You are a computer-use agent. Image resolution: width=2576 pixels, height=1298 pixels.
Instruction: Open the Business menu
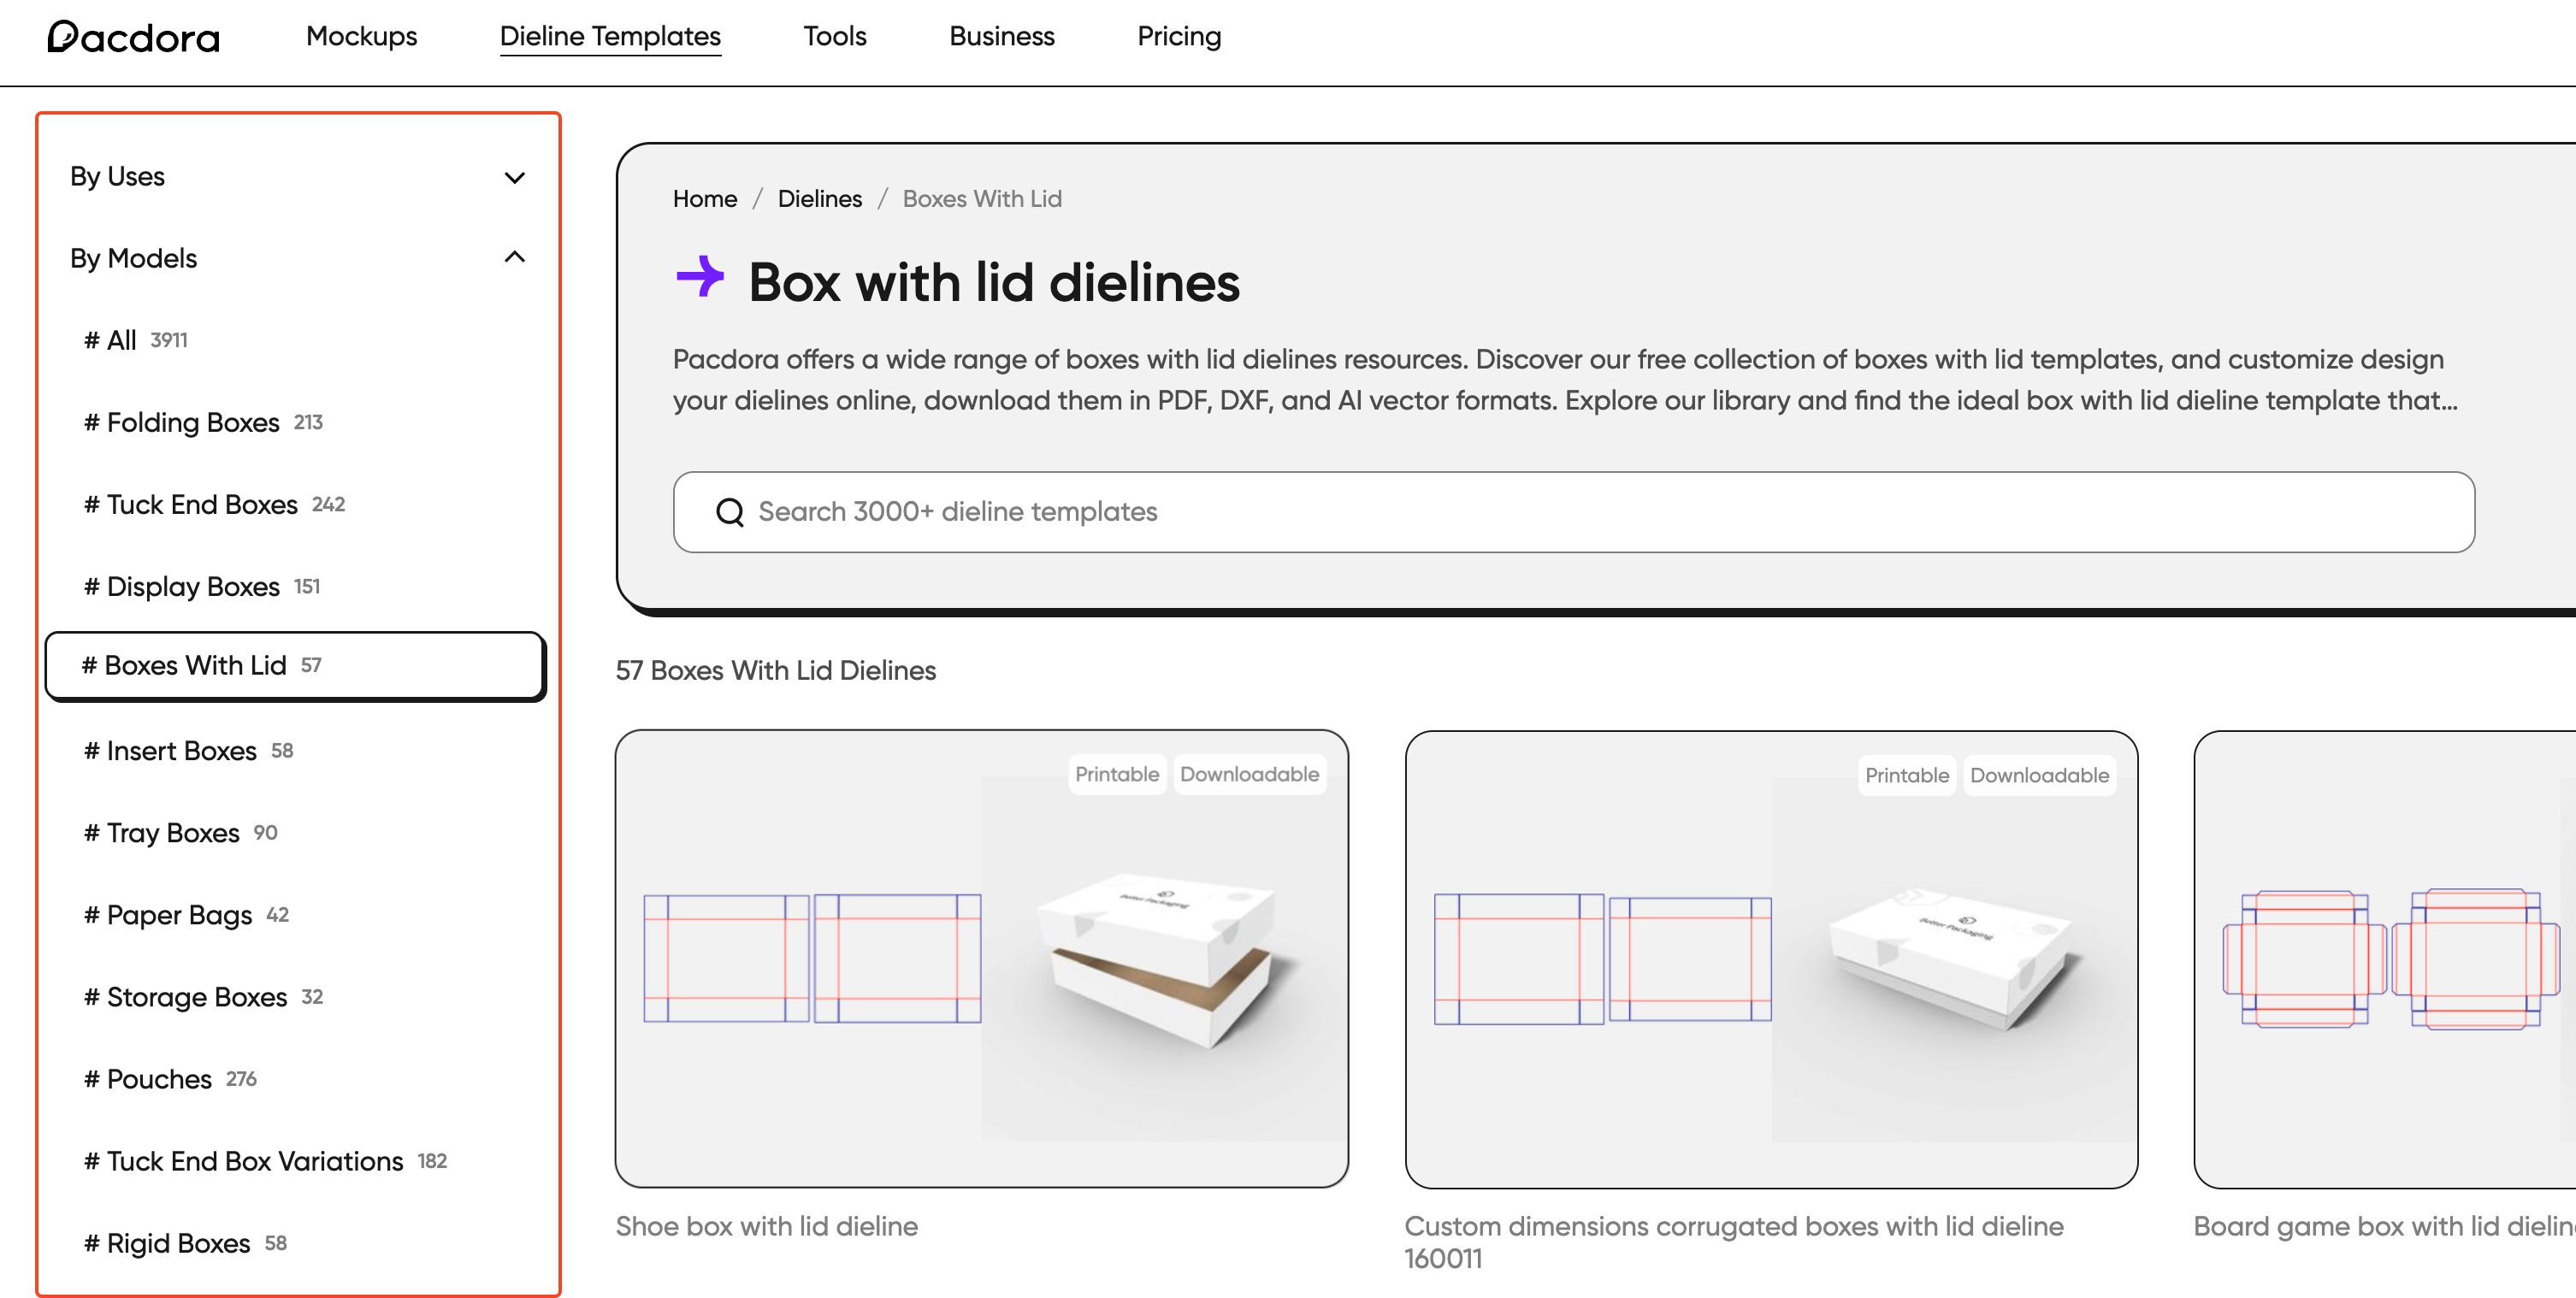(1002, 37)
